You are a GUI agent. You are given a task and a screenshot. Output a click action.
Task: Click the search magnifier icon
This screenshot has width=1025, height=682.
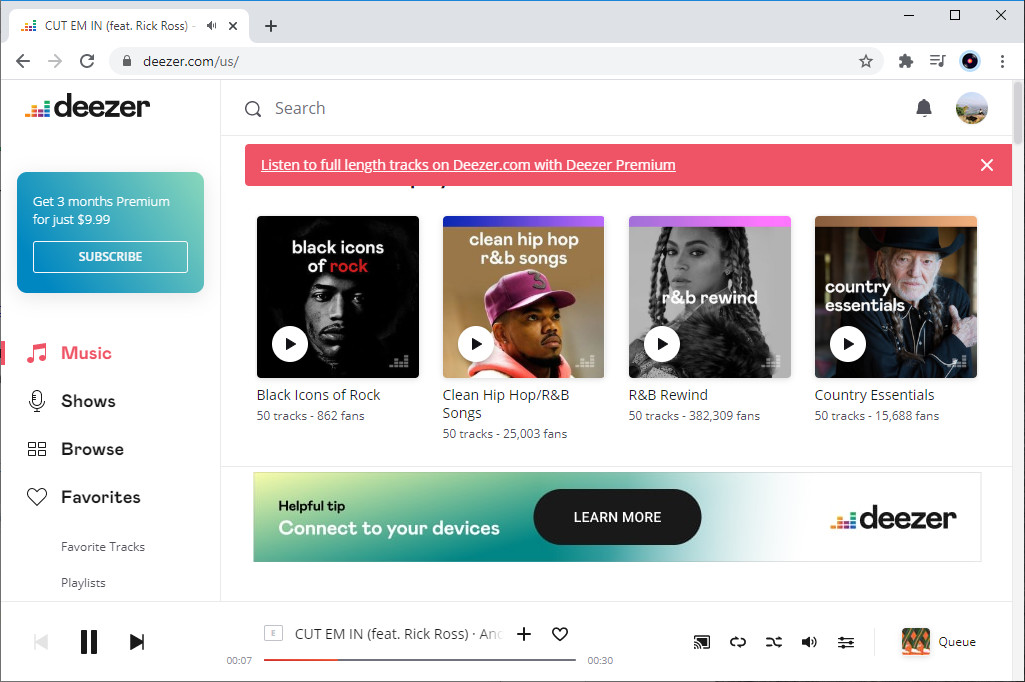(253, 109)
